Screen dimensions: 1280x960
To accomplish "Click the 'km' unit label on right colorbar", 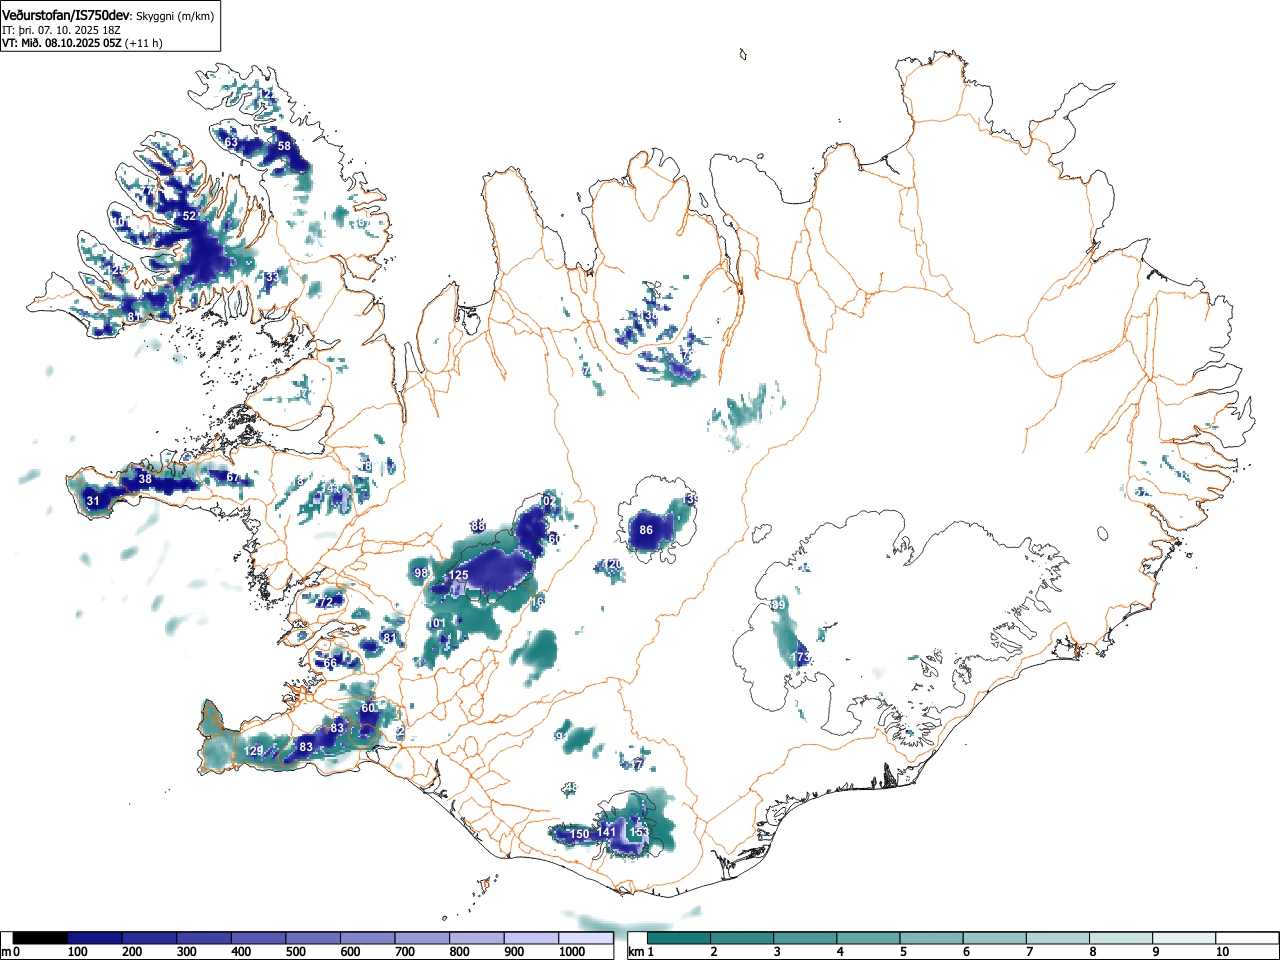I will pos(635,952).
